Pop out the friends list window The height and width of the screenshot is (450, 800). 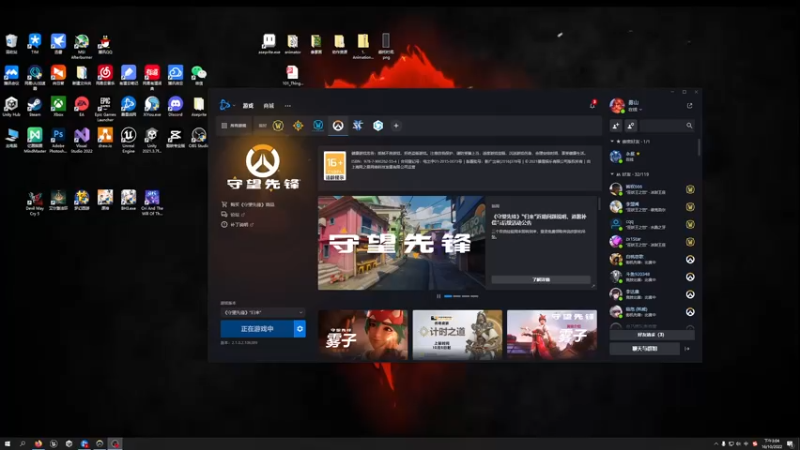tap(689, 106)
